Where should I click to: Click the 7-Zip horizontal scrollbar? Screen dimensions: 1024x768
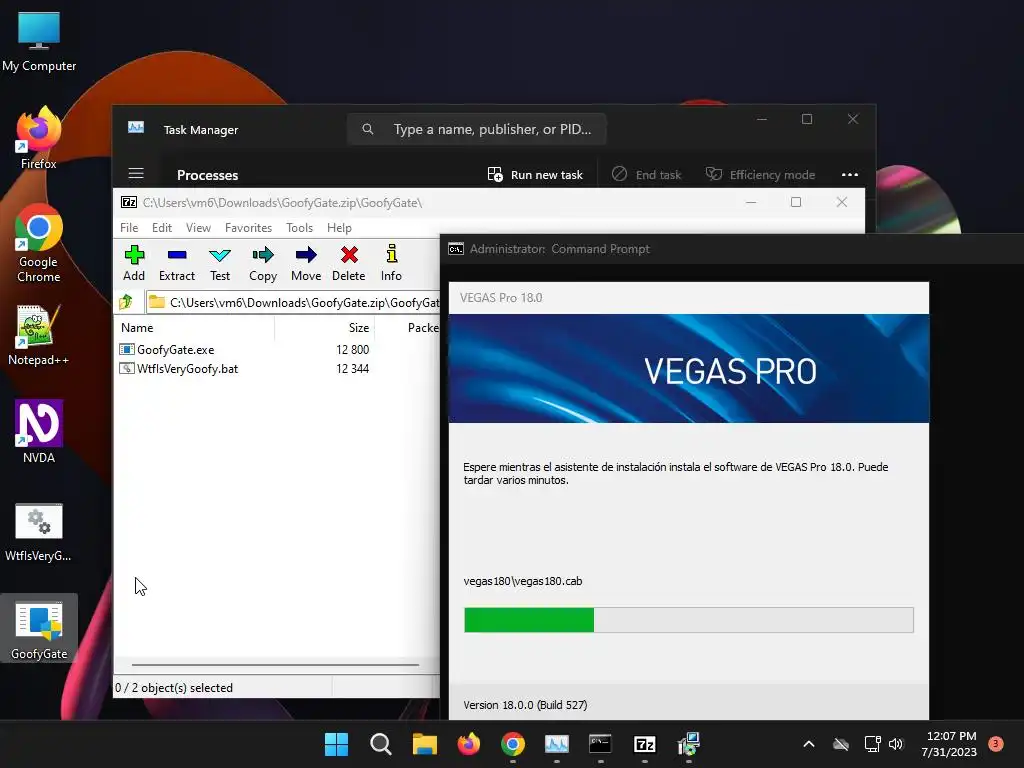click(x=275, y=665)
